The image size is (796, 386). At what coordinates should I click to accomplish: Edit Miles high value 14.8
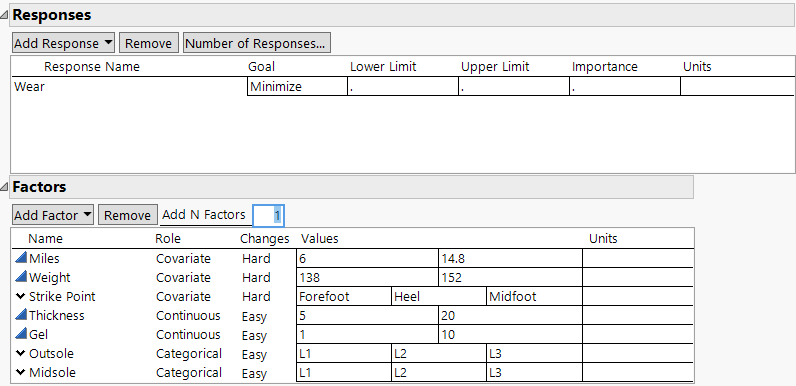510,259
